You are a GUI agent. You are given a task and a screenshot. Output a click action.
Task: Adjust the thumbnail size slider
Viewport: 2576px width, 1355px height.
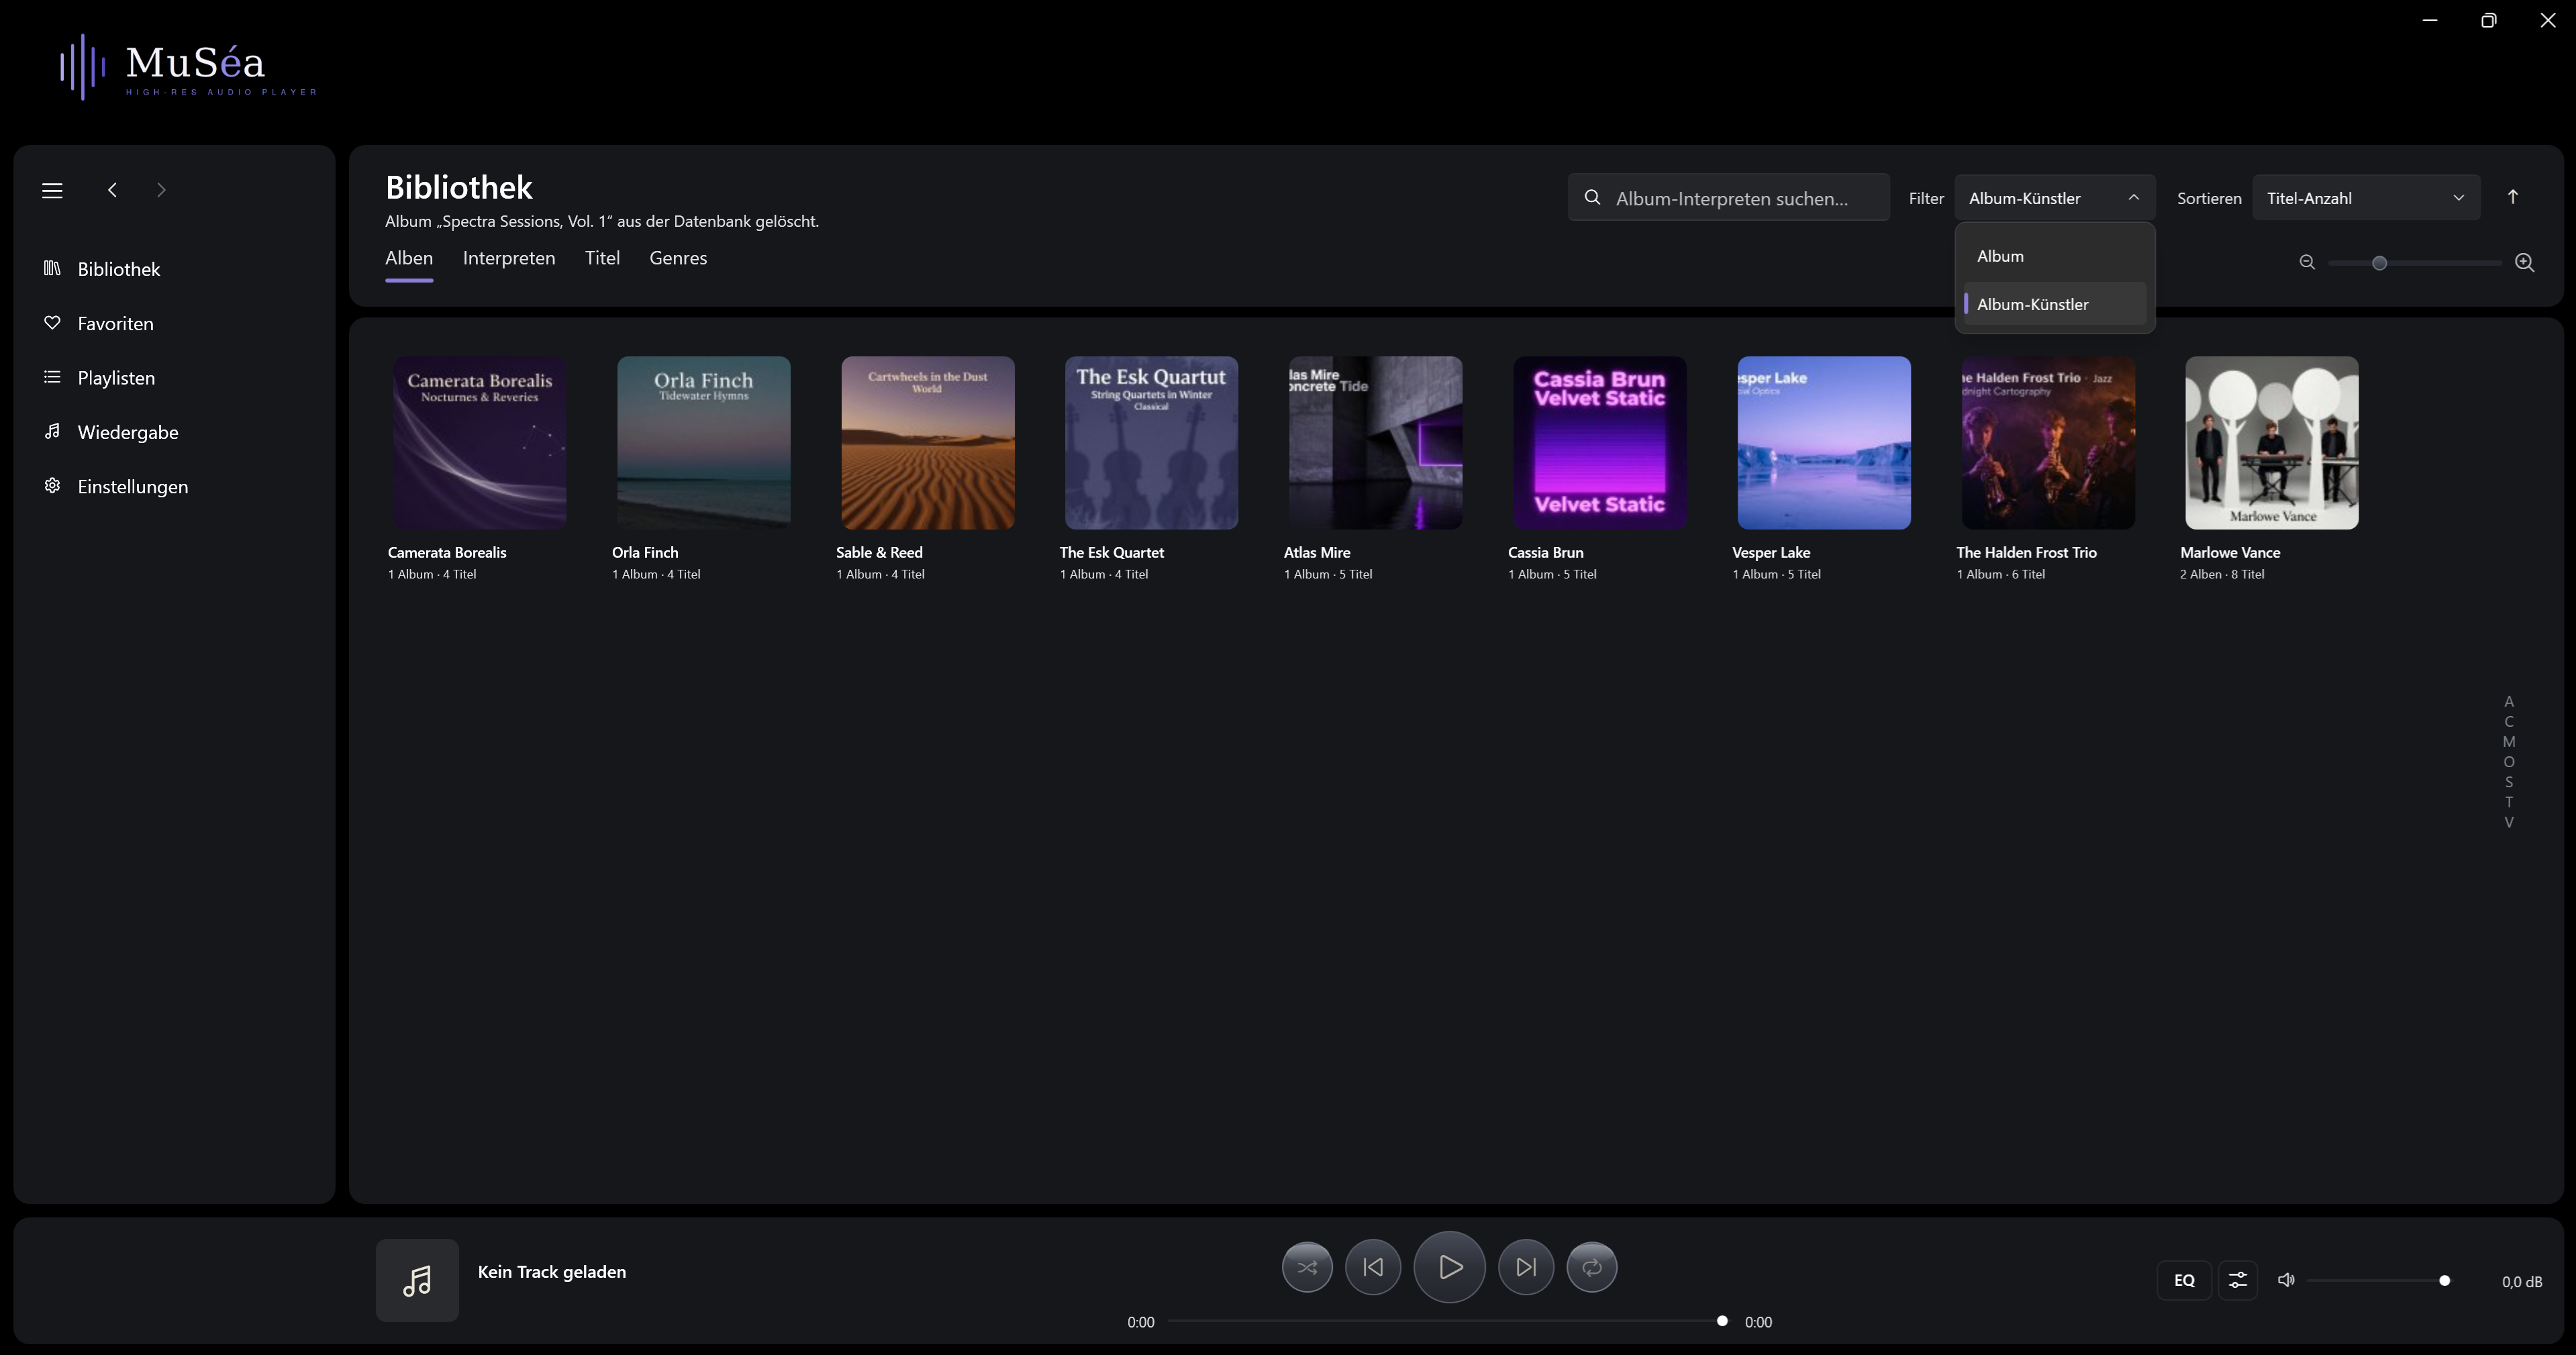2414,263
